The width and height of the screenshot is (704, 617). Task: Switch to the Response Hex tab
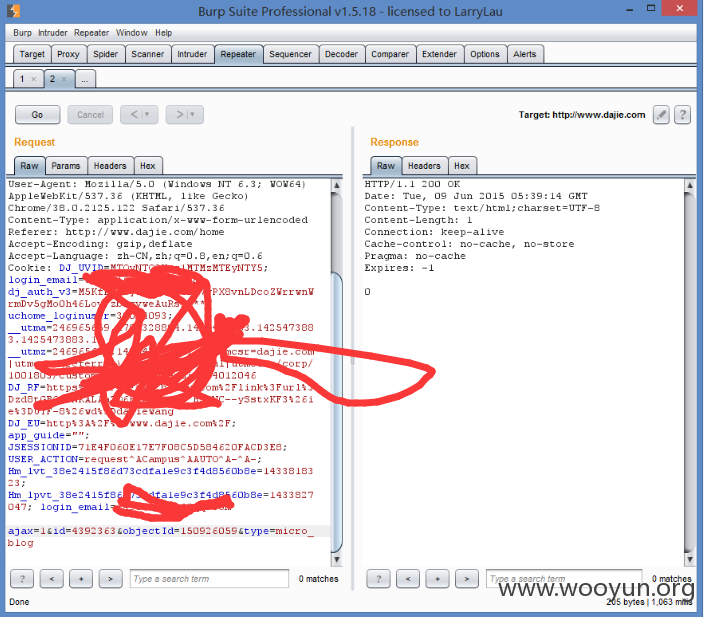click(462, 166)
